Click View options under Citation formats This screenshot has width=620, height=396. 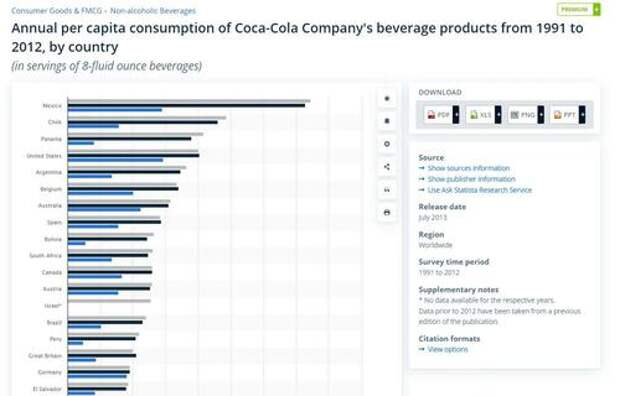[x=448, y=349]
